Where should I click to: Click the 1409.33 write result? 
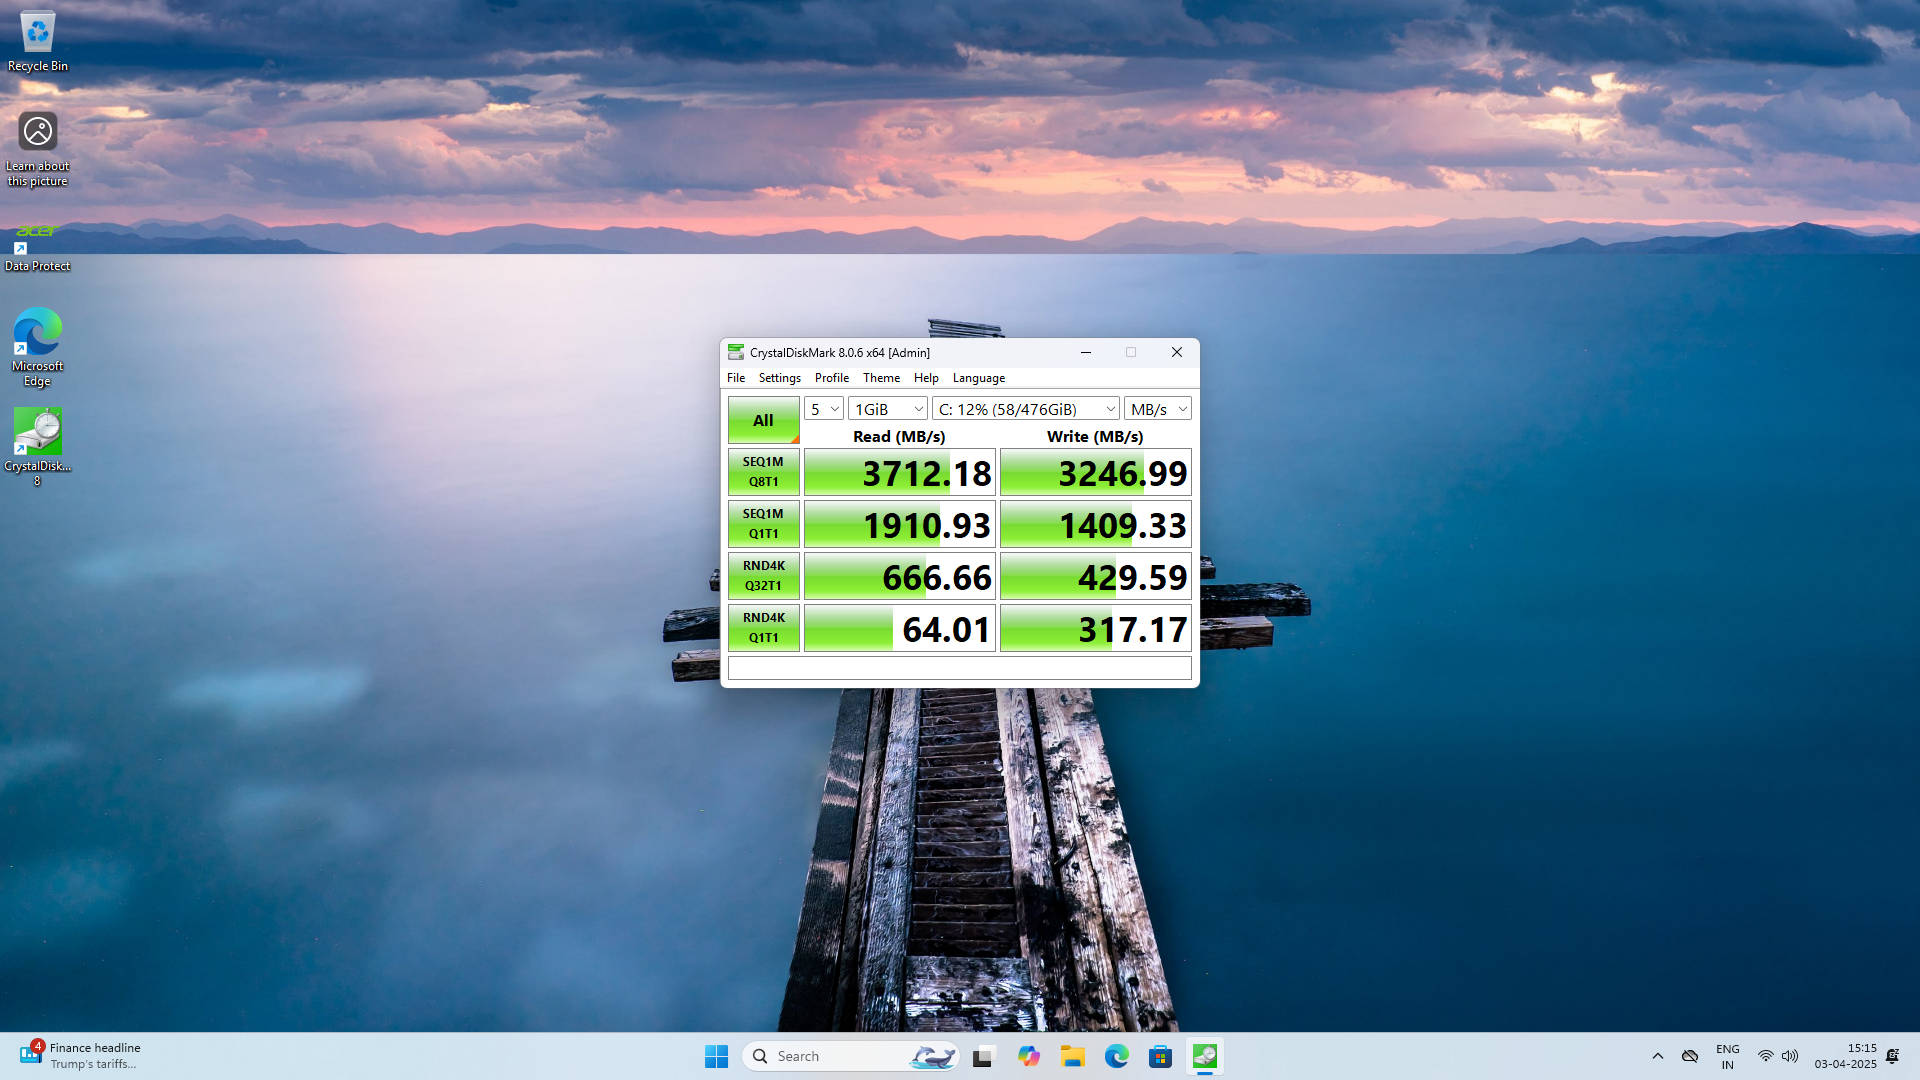pos(1096,524)
